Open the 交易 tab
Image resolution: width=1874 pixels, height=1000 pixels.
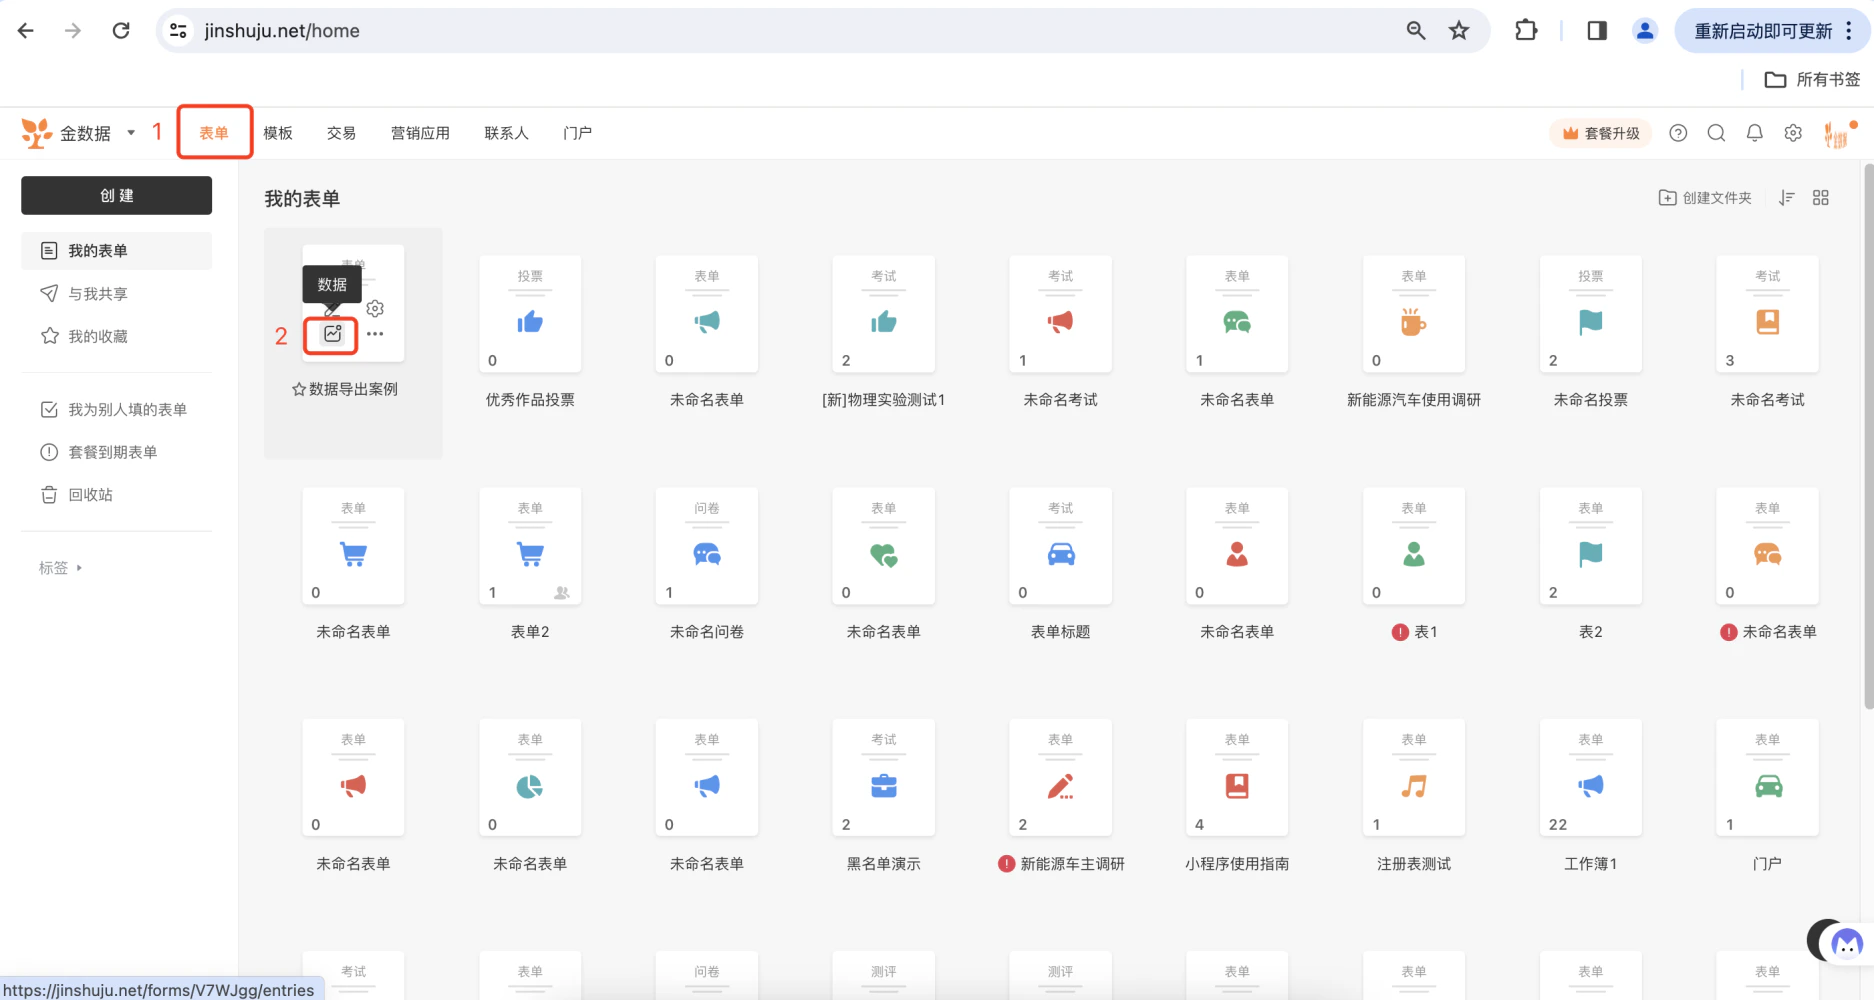(x=342, y=133)
